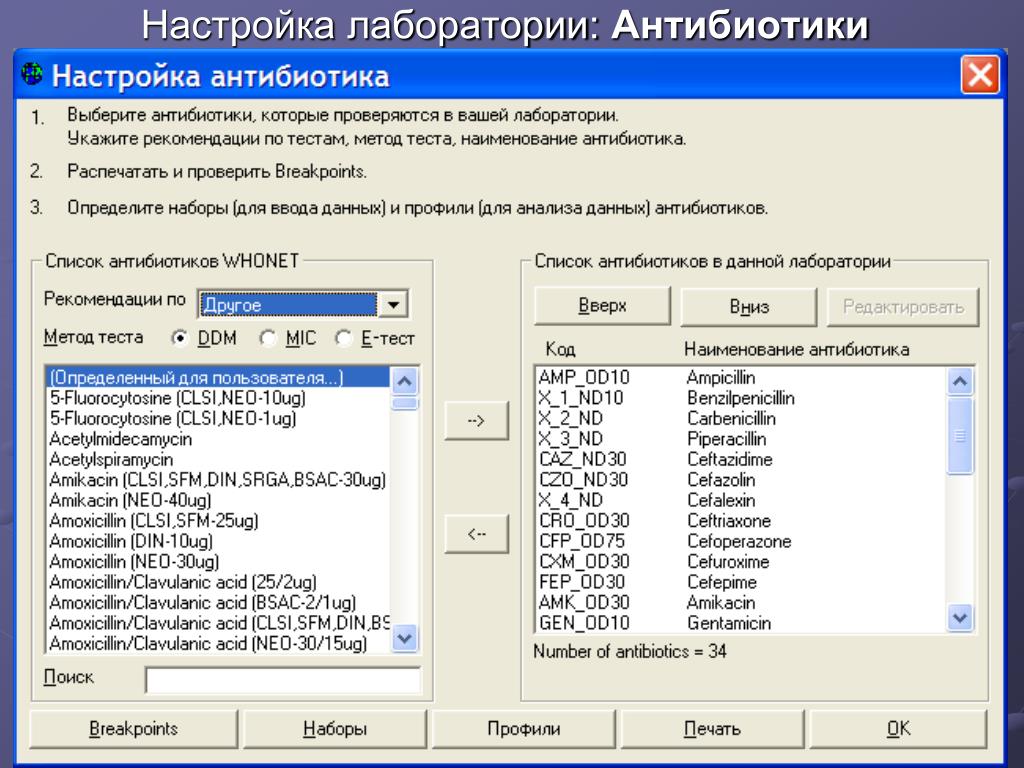Select Amikacin (CLSI,SFM,DIN,SRGA,BSAC-30ug)
Screen dimensions: 1024x768
tap(218, 480)
